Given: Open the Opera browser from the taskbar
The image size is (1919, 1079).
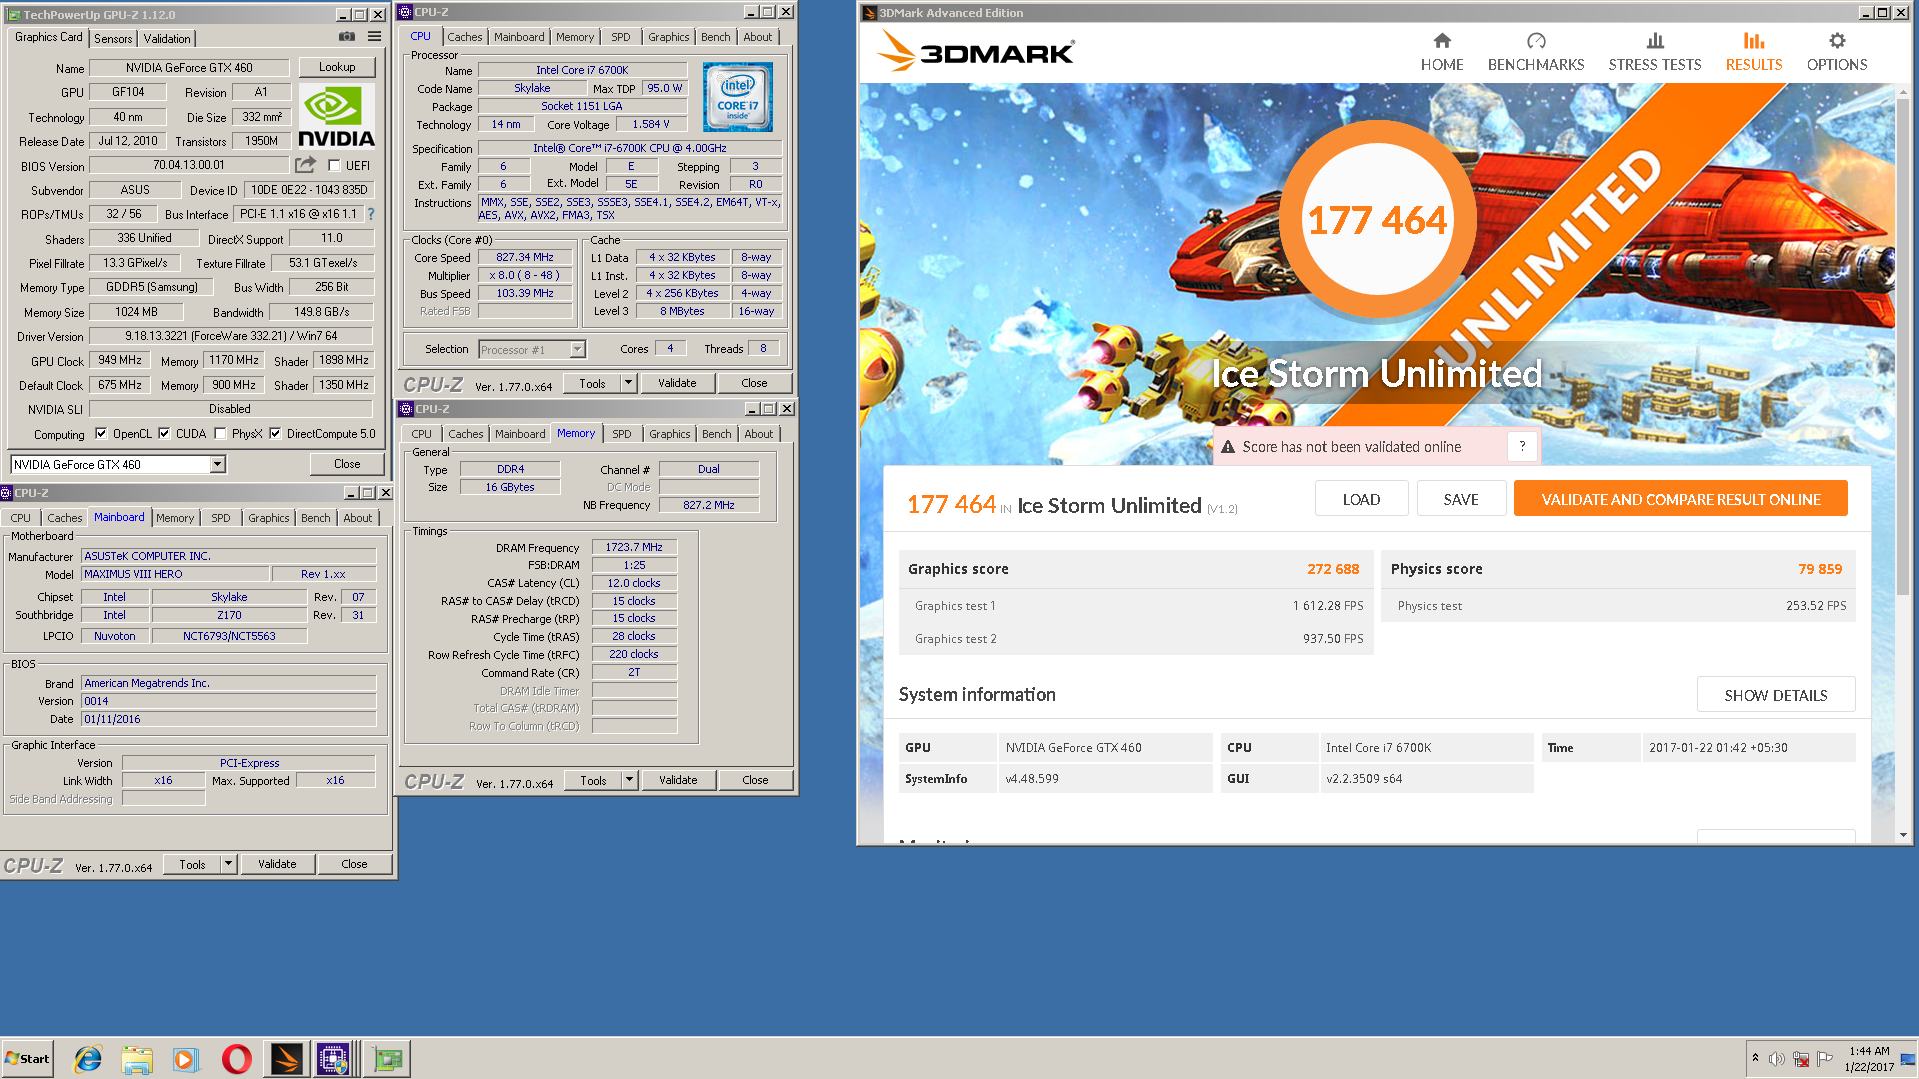Looking at the screenshot, I should 237,1059.
